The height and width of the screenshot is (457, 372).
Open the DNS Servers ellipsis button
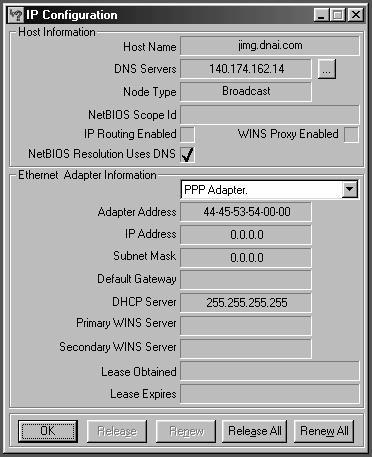pyautogui.click(x=326, y=69)
